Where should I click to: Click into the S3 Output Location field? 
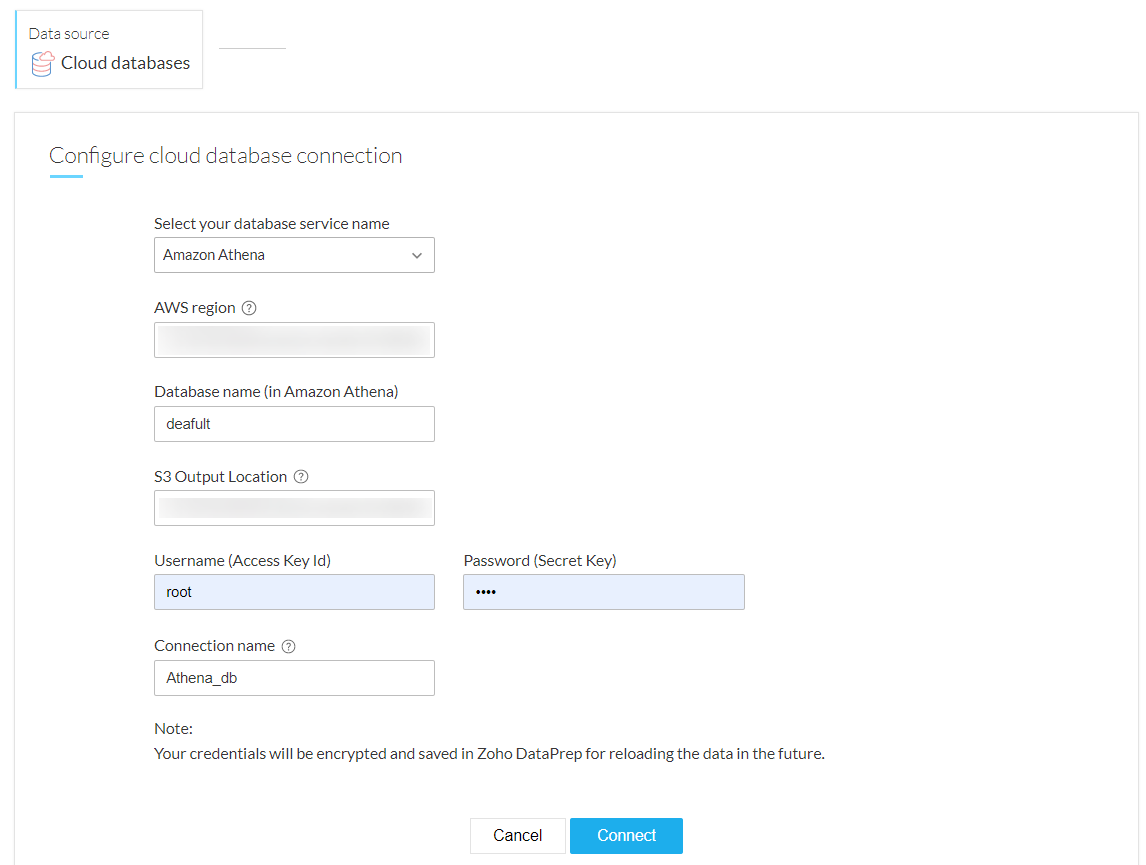click(294, 508)
